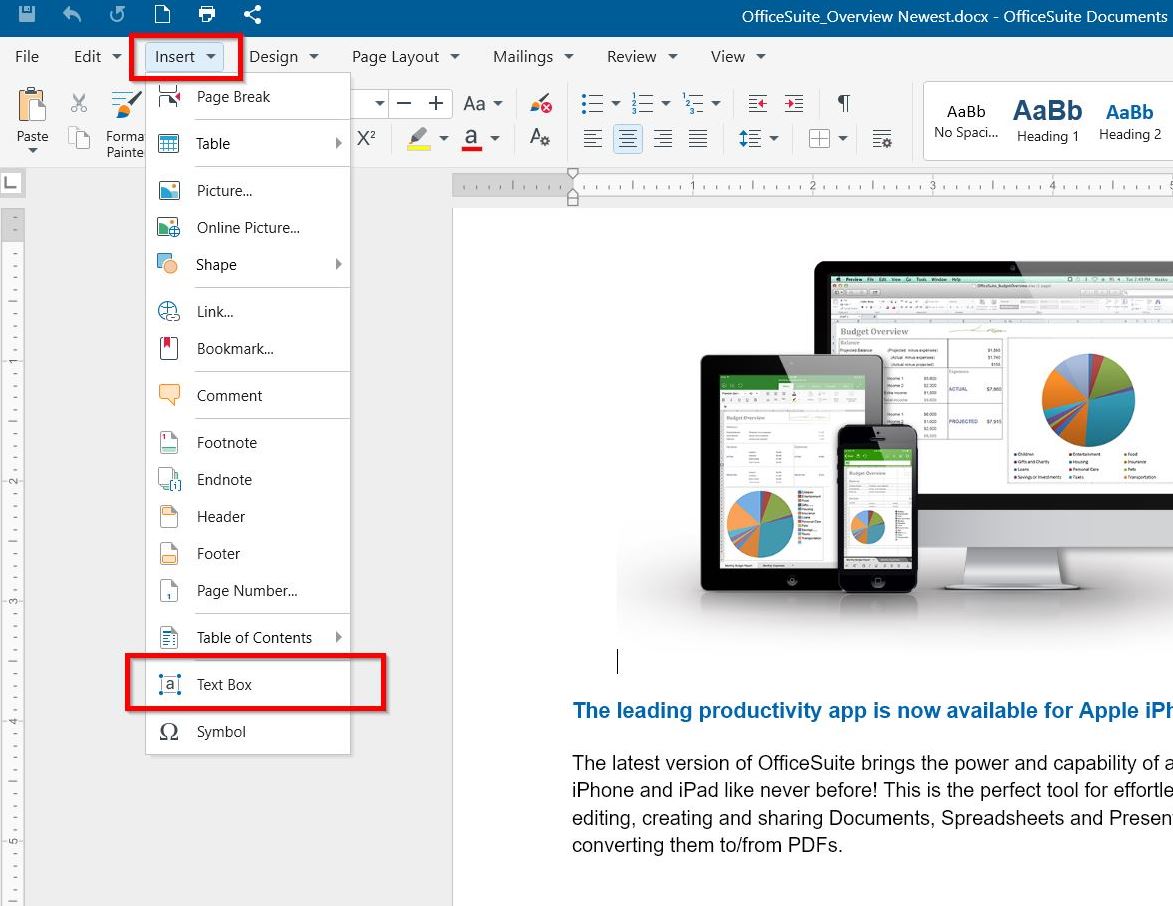Open the Page Layout menu
The image size is (1173, 906).
[x=405, y=57]
